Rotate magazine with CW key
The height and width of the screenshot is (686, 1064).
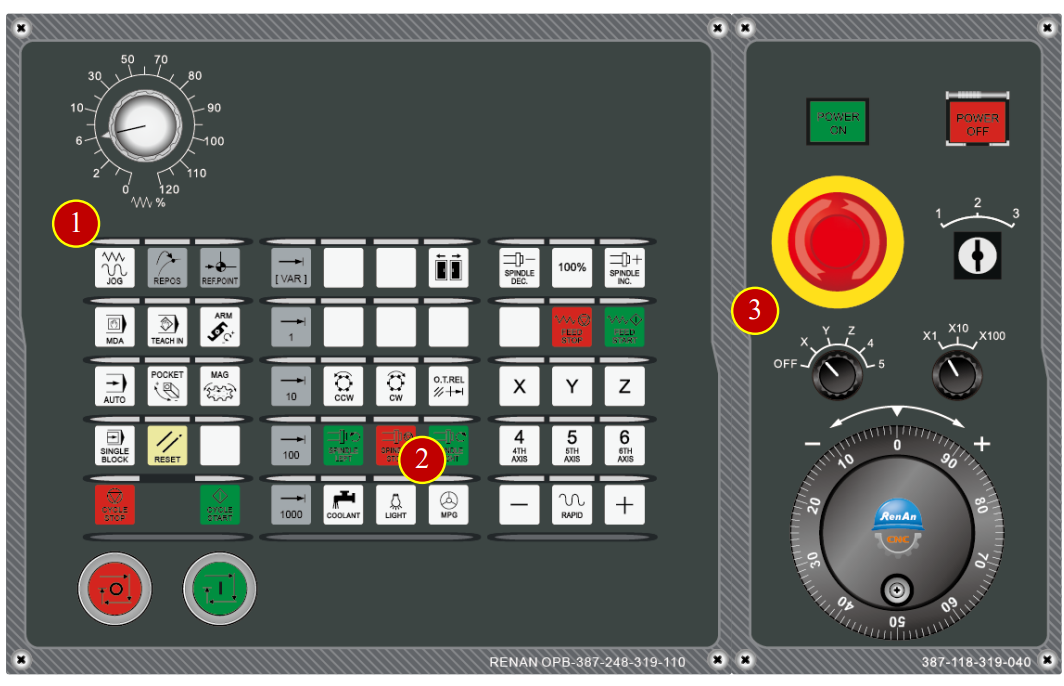click(396, 386)
